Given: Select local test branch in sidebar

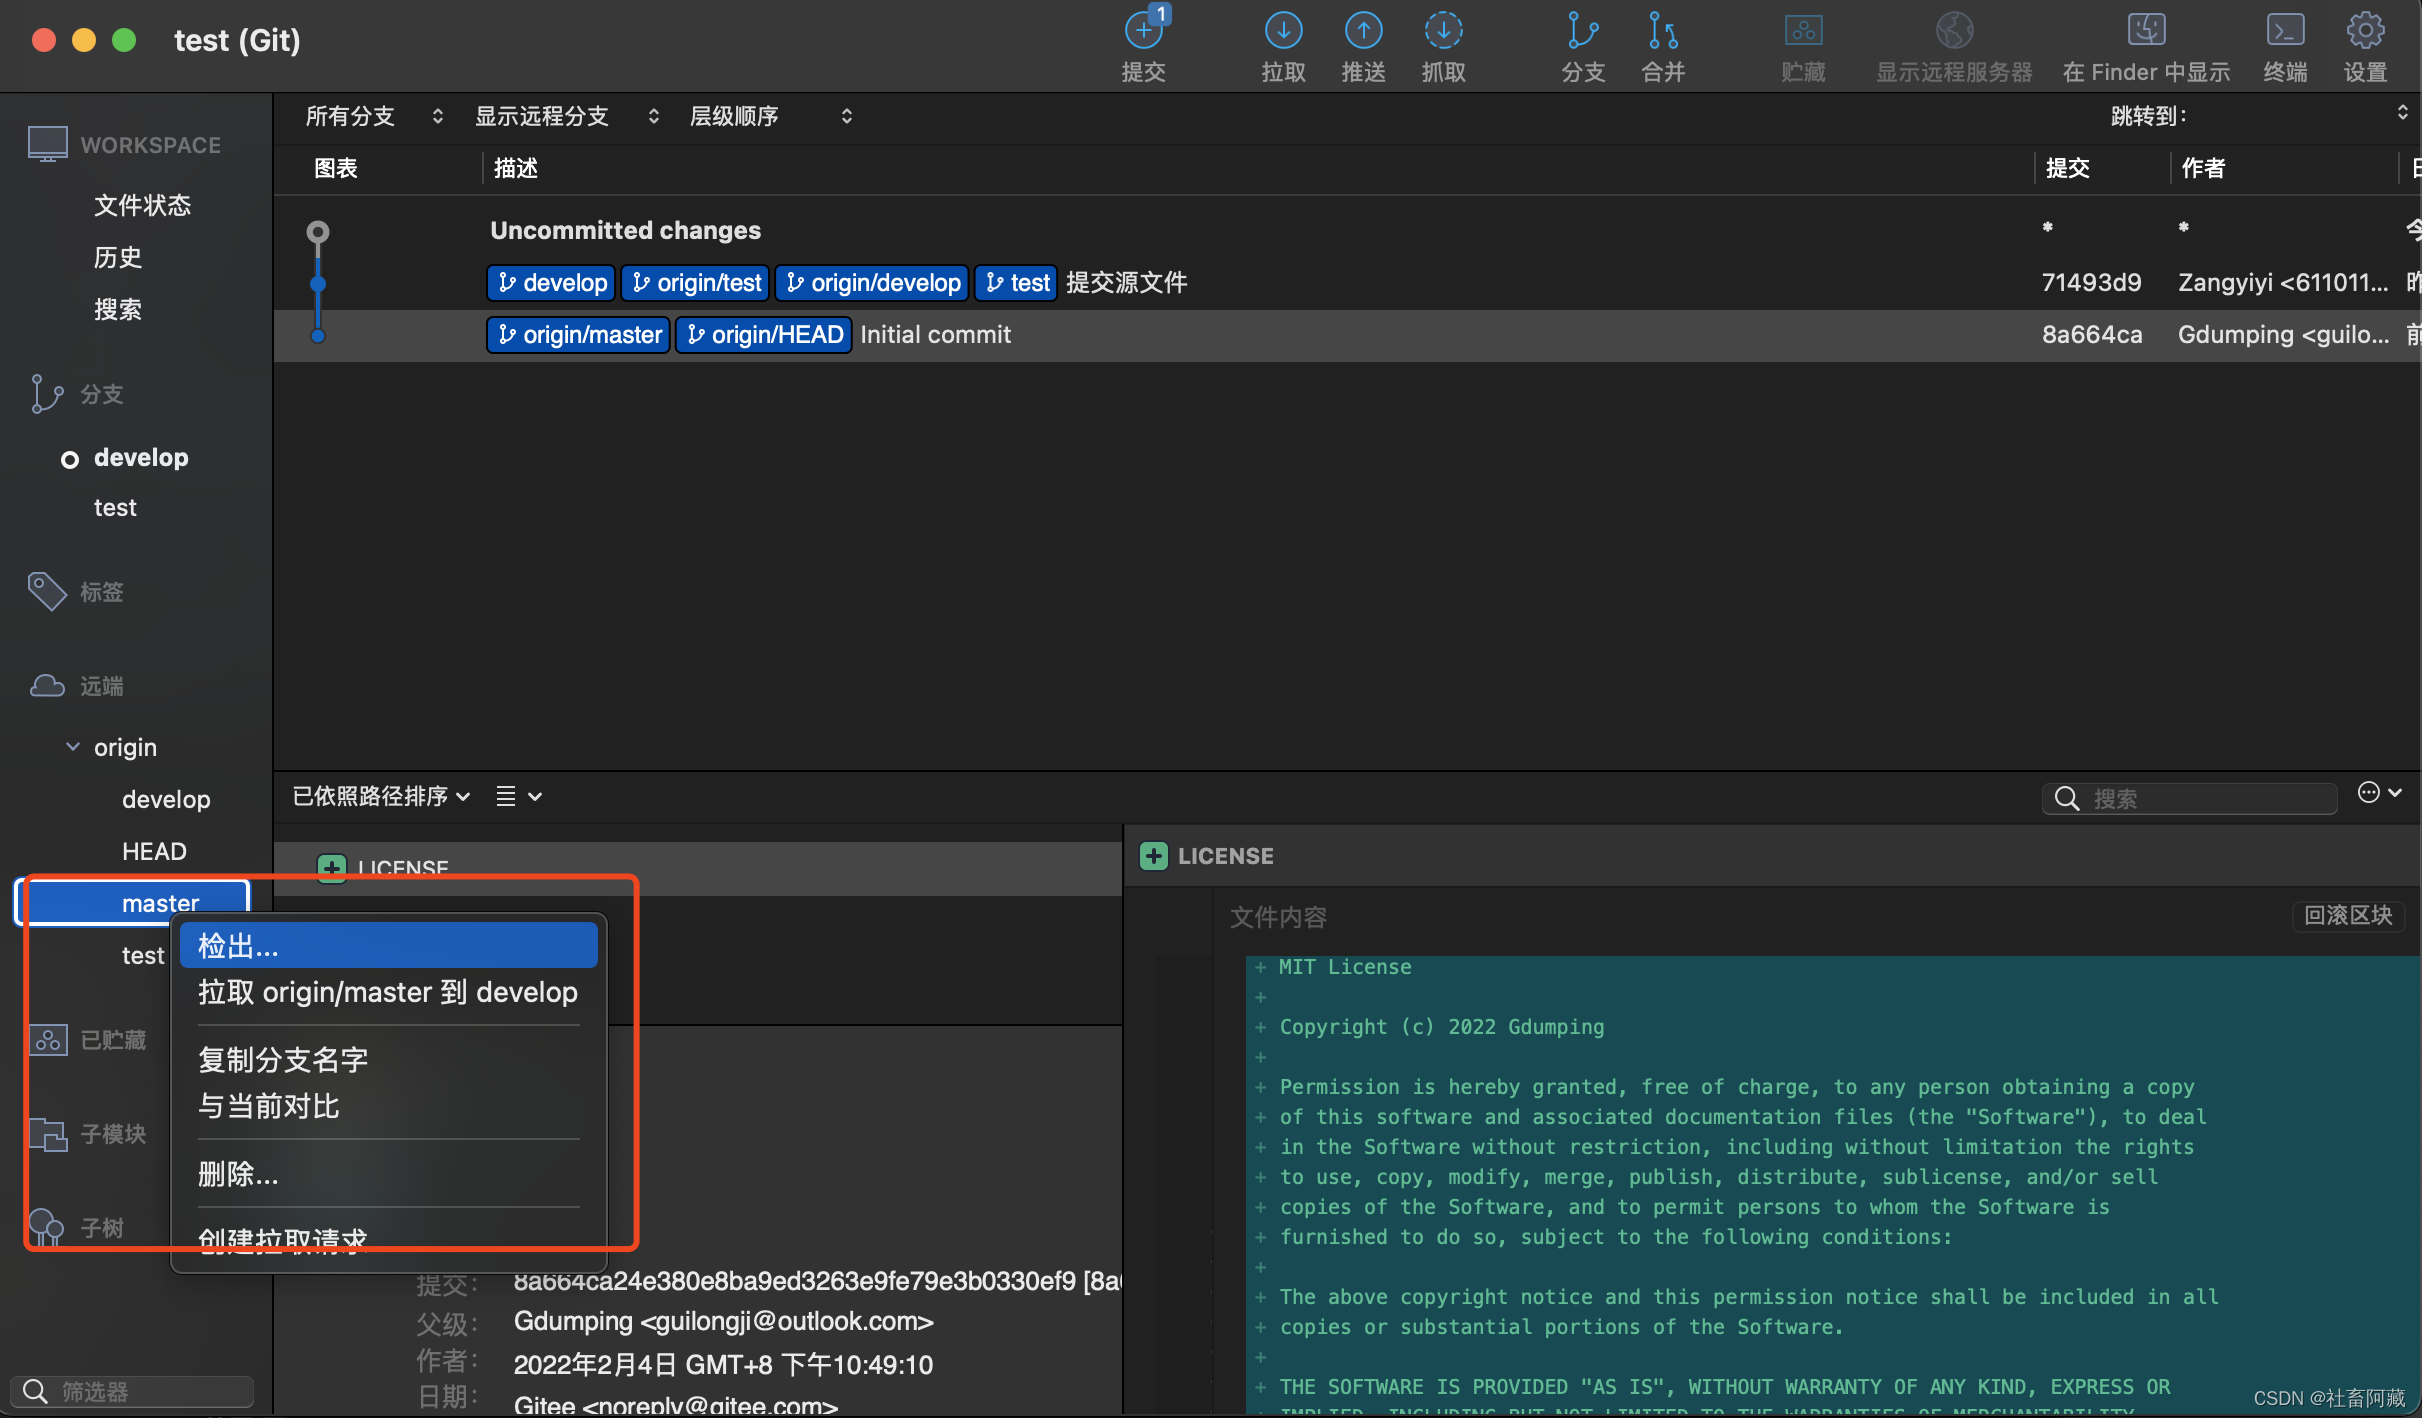Looking at the screenshot, I should (115, 508).
